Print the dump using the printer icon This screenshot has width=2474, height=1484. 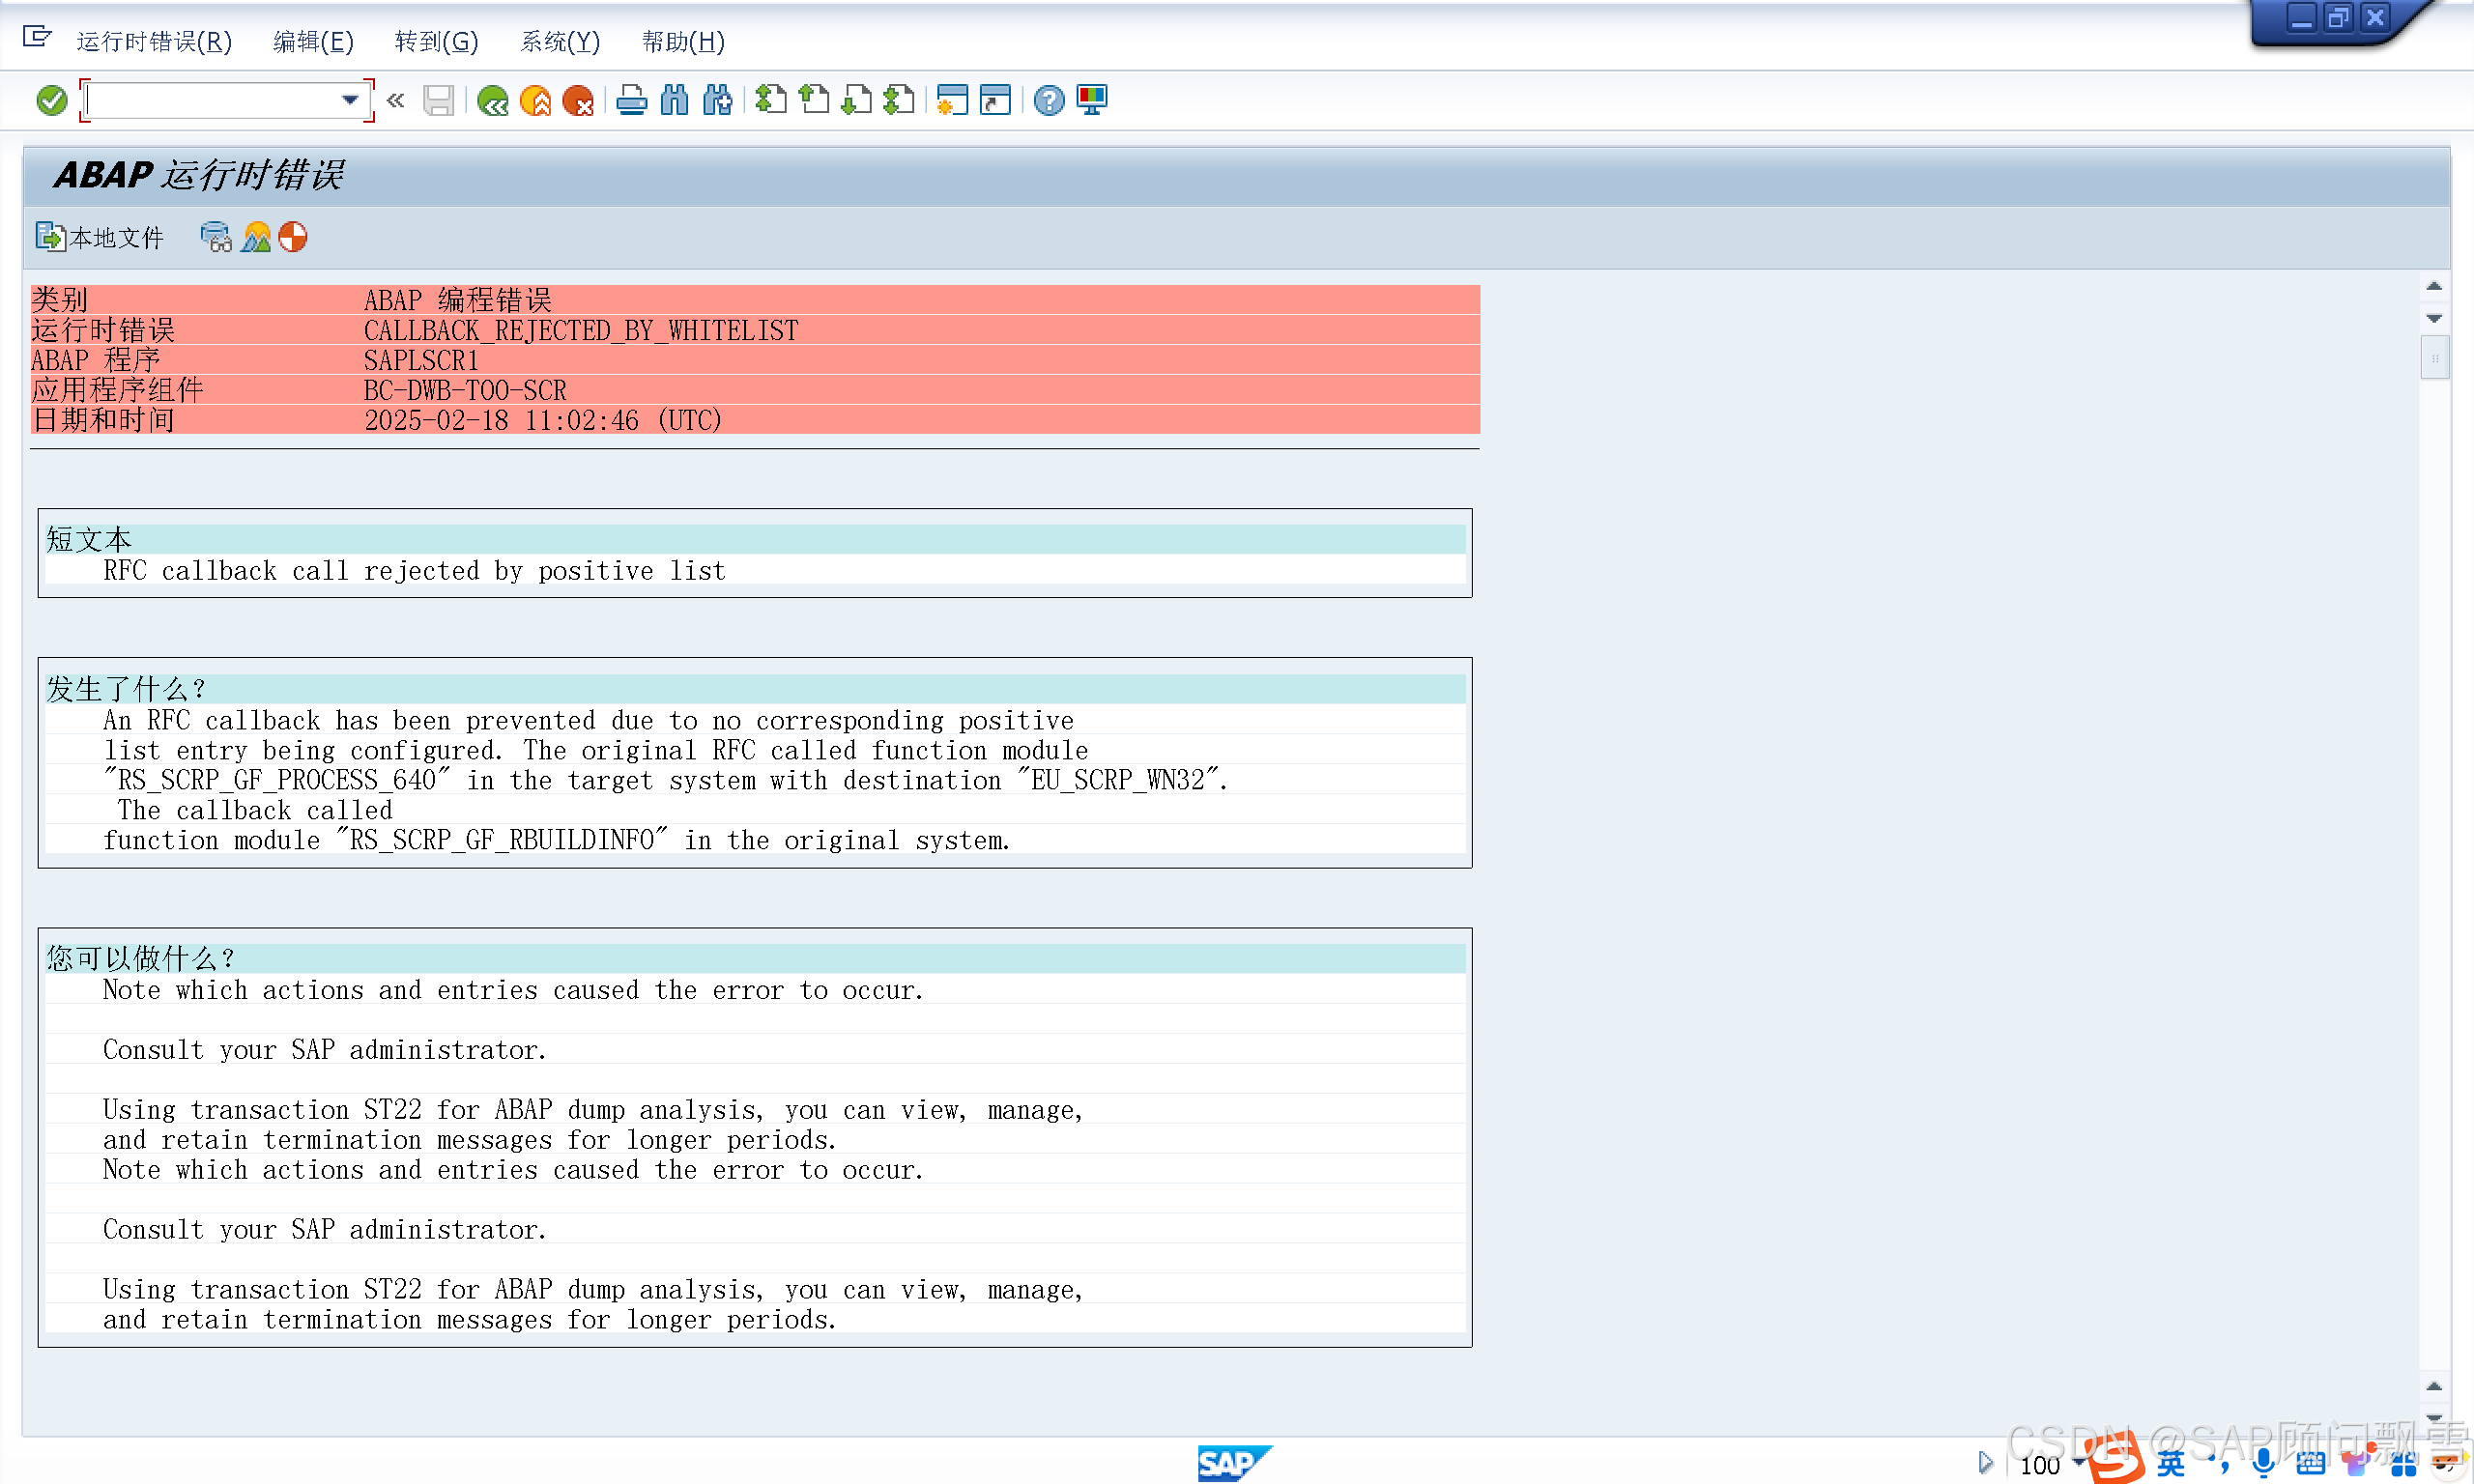tap(632, 100)
